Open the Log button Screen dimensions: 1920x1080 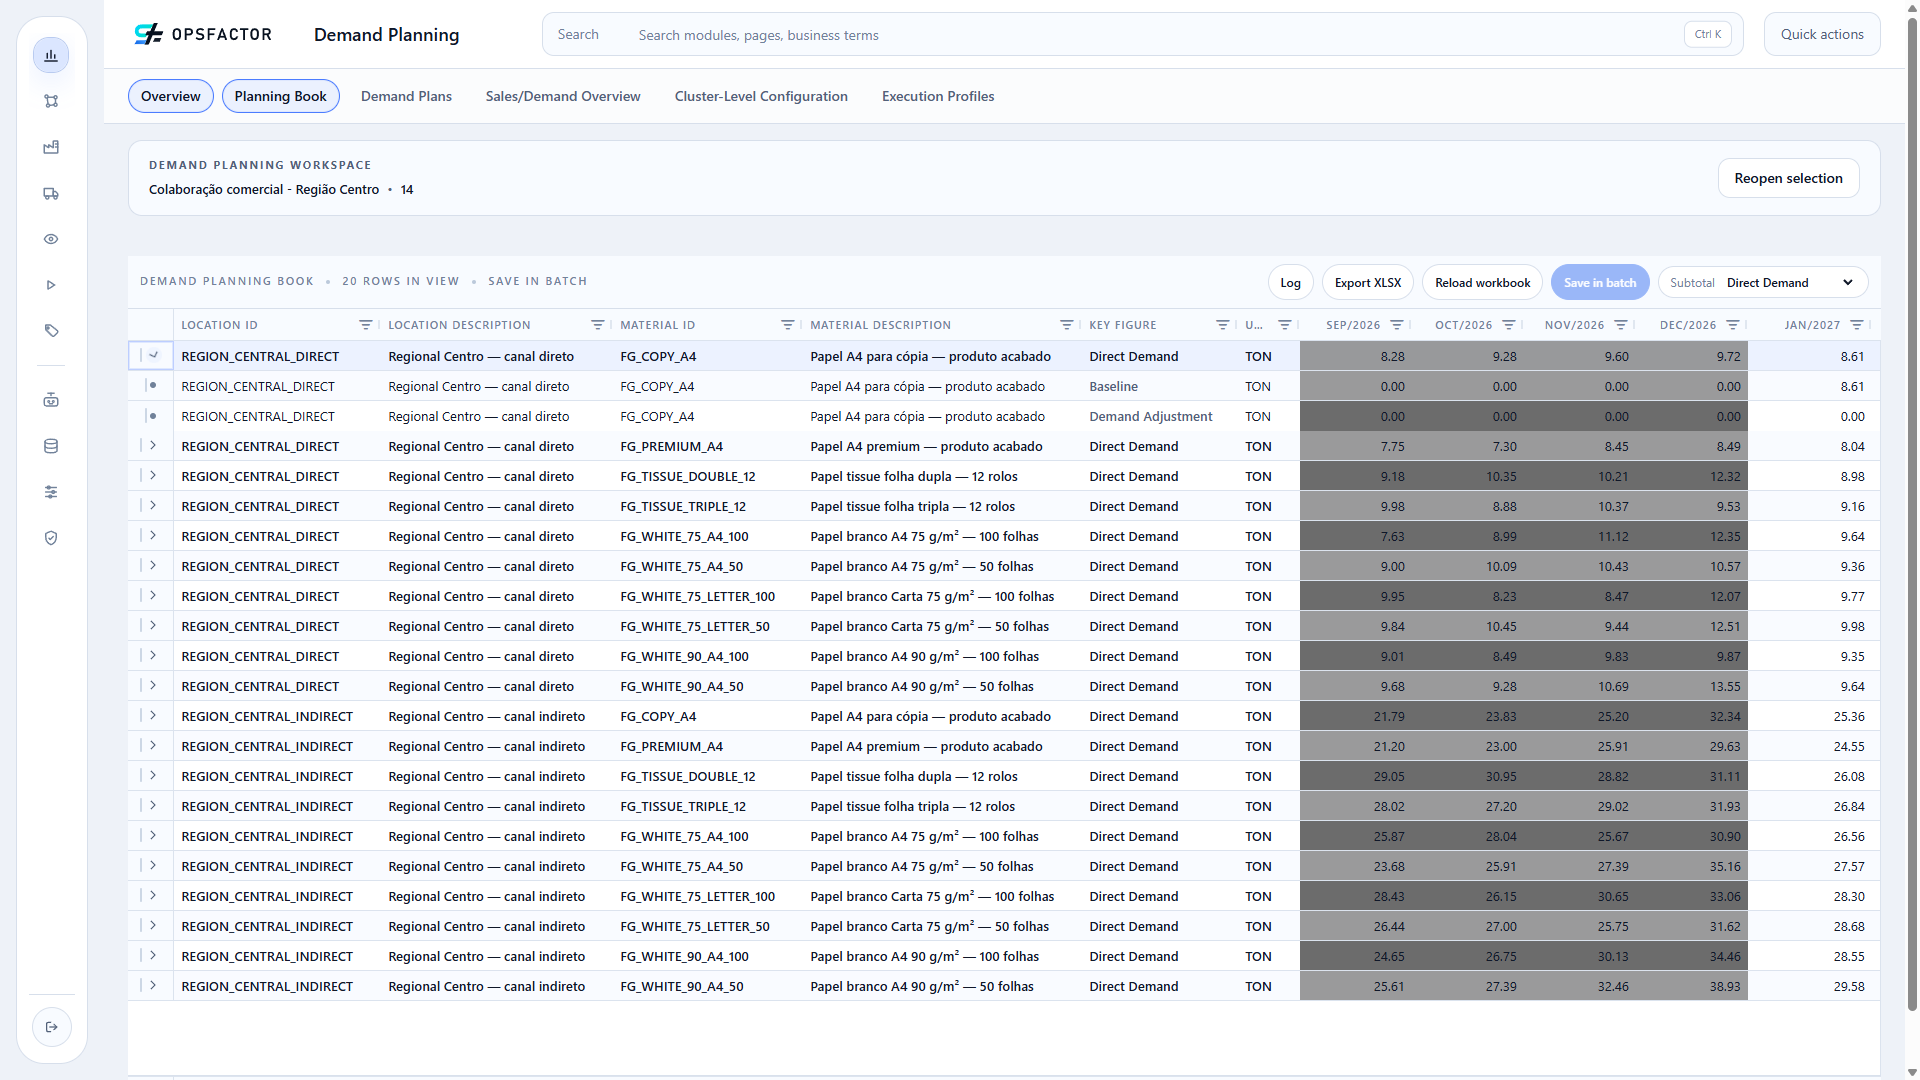(1290, 283)
